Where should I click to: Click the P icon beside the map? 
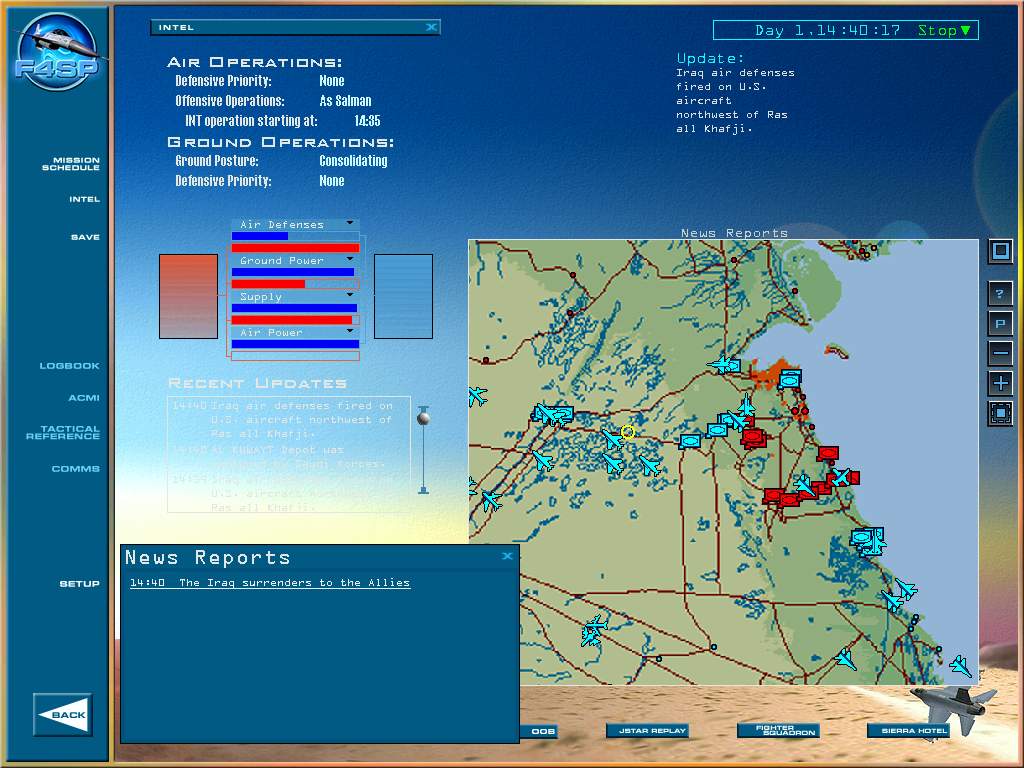tap(1000, 324)
